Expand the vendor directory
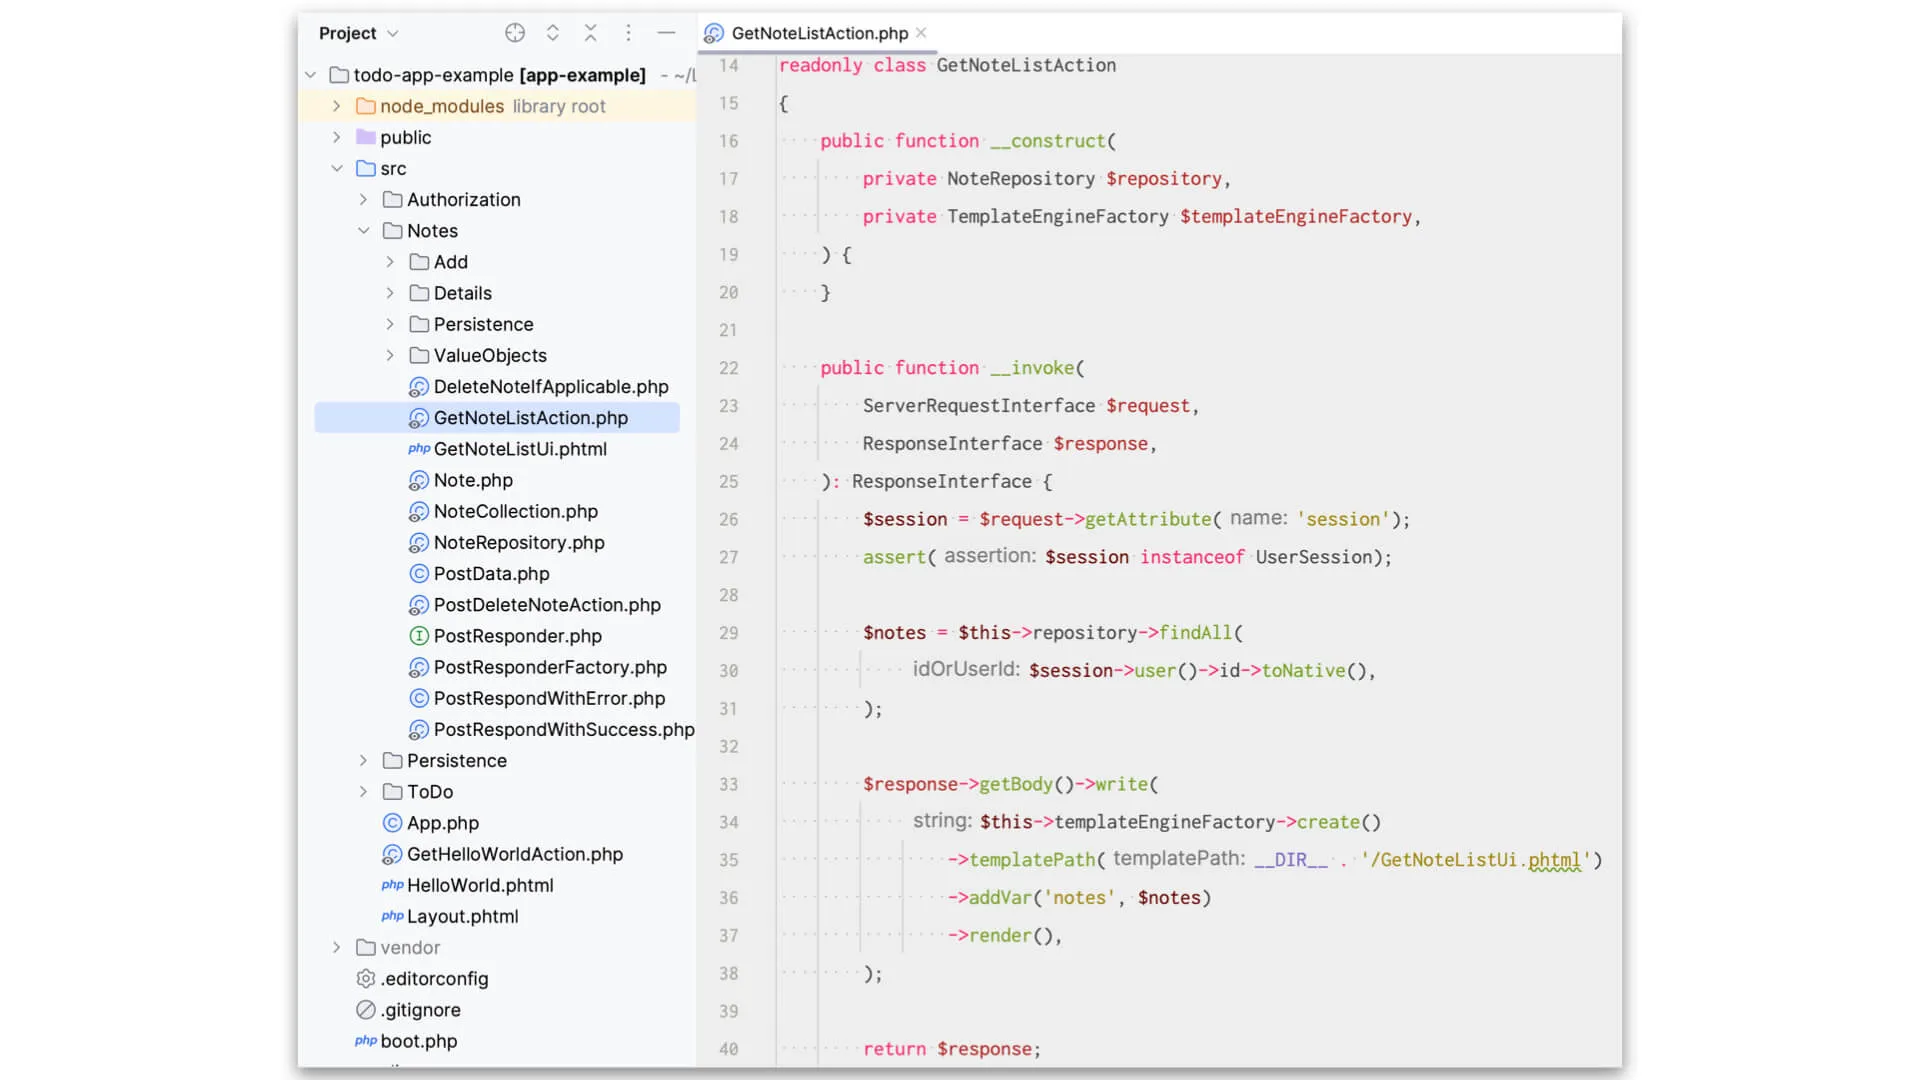This screenshot has height=1080, width=1920. point(336,947)
